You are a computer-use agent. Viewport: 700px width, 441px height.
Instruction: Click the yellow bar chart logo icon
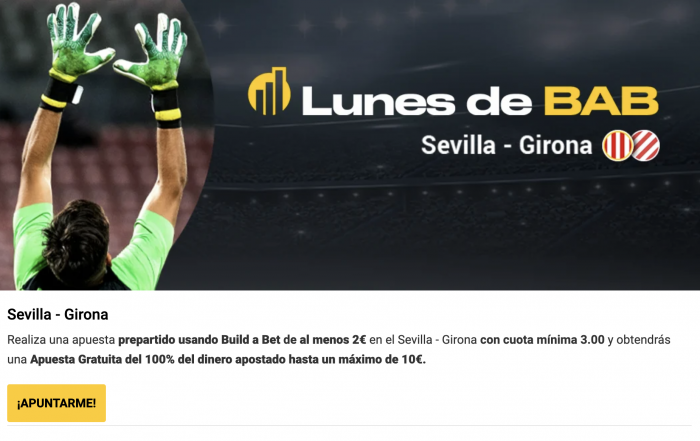(x=269, y=91)
